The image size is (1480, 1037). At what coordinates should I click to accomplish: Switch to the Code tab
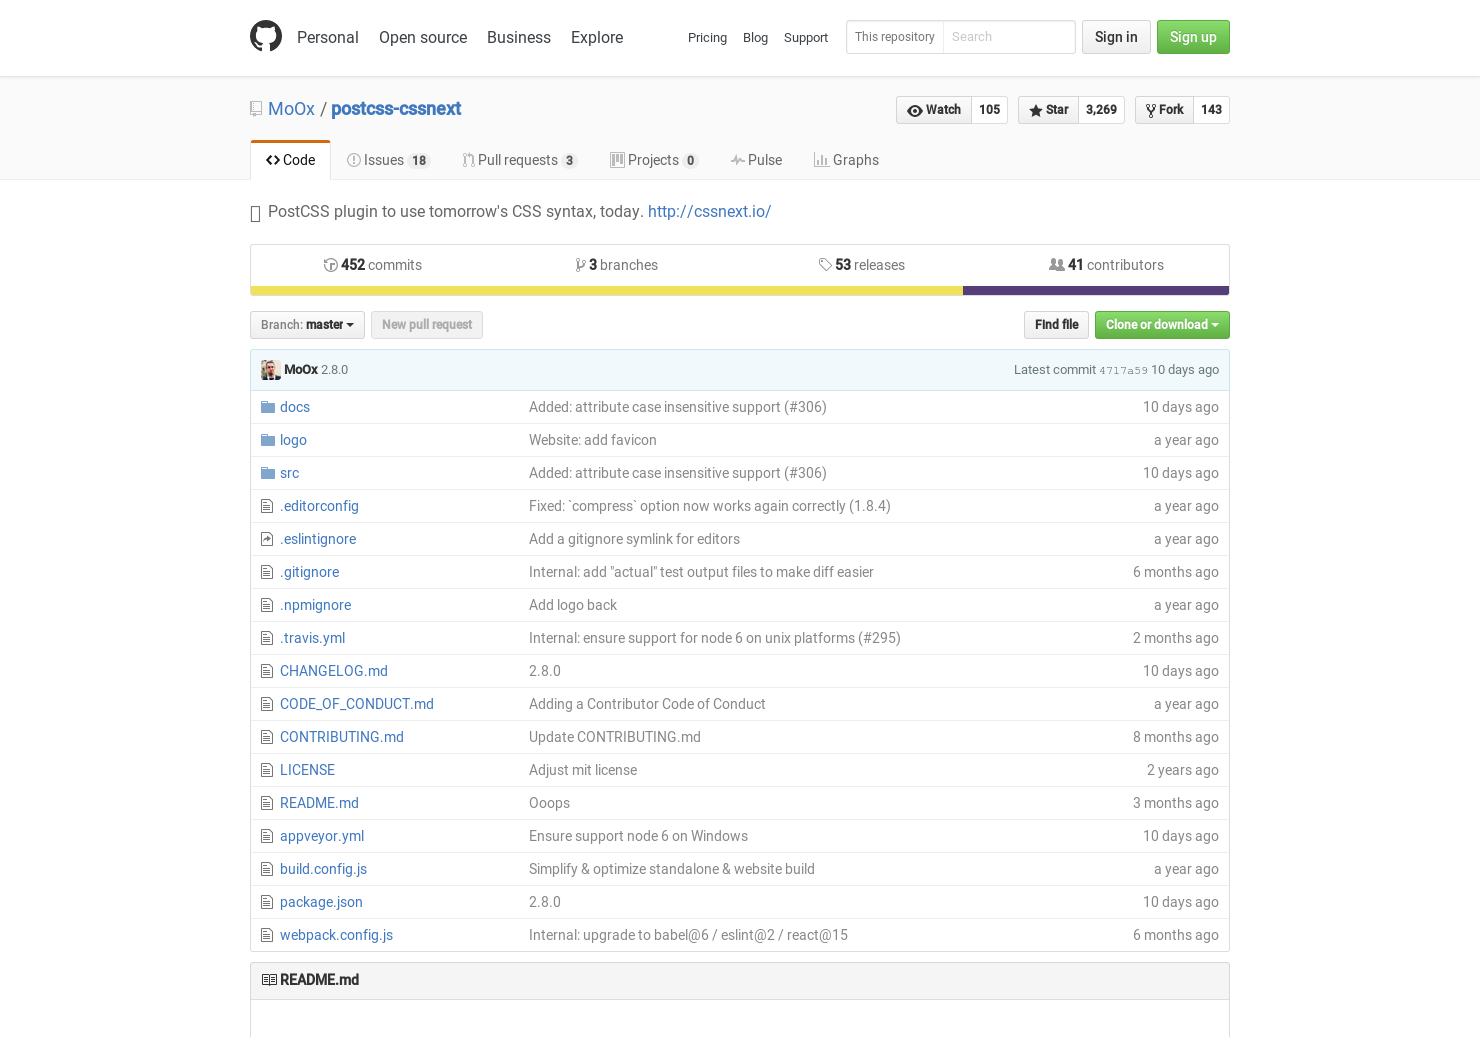(x=290, y=160)
